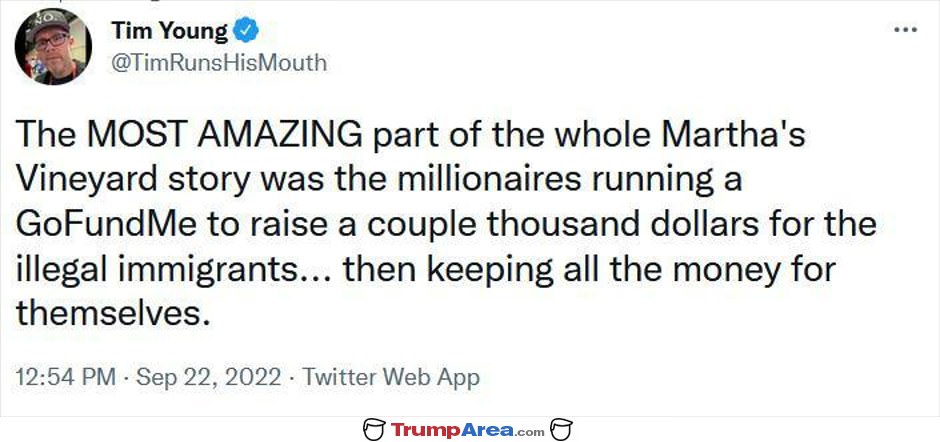This screenshot has width=940, height=442.
Task: Click the hat icon left of TrumpArea
Action: click(373, 429)
